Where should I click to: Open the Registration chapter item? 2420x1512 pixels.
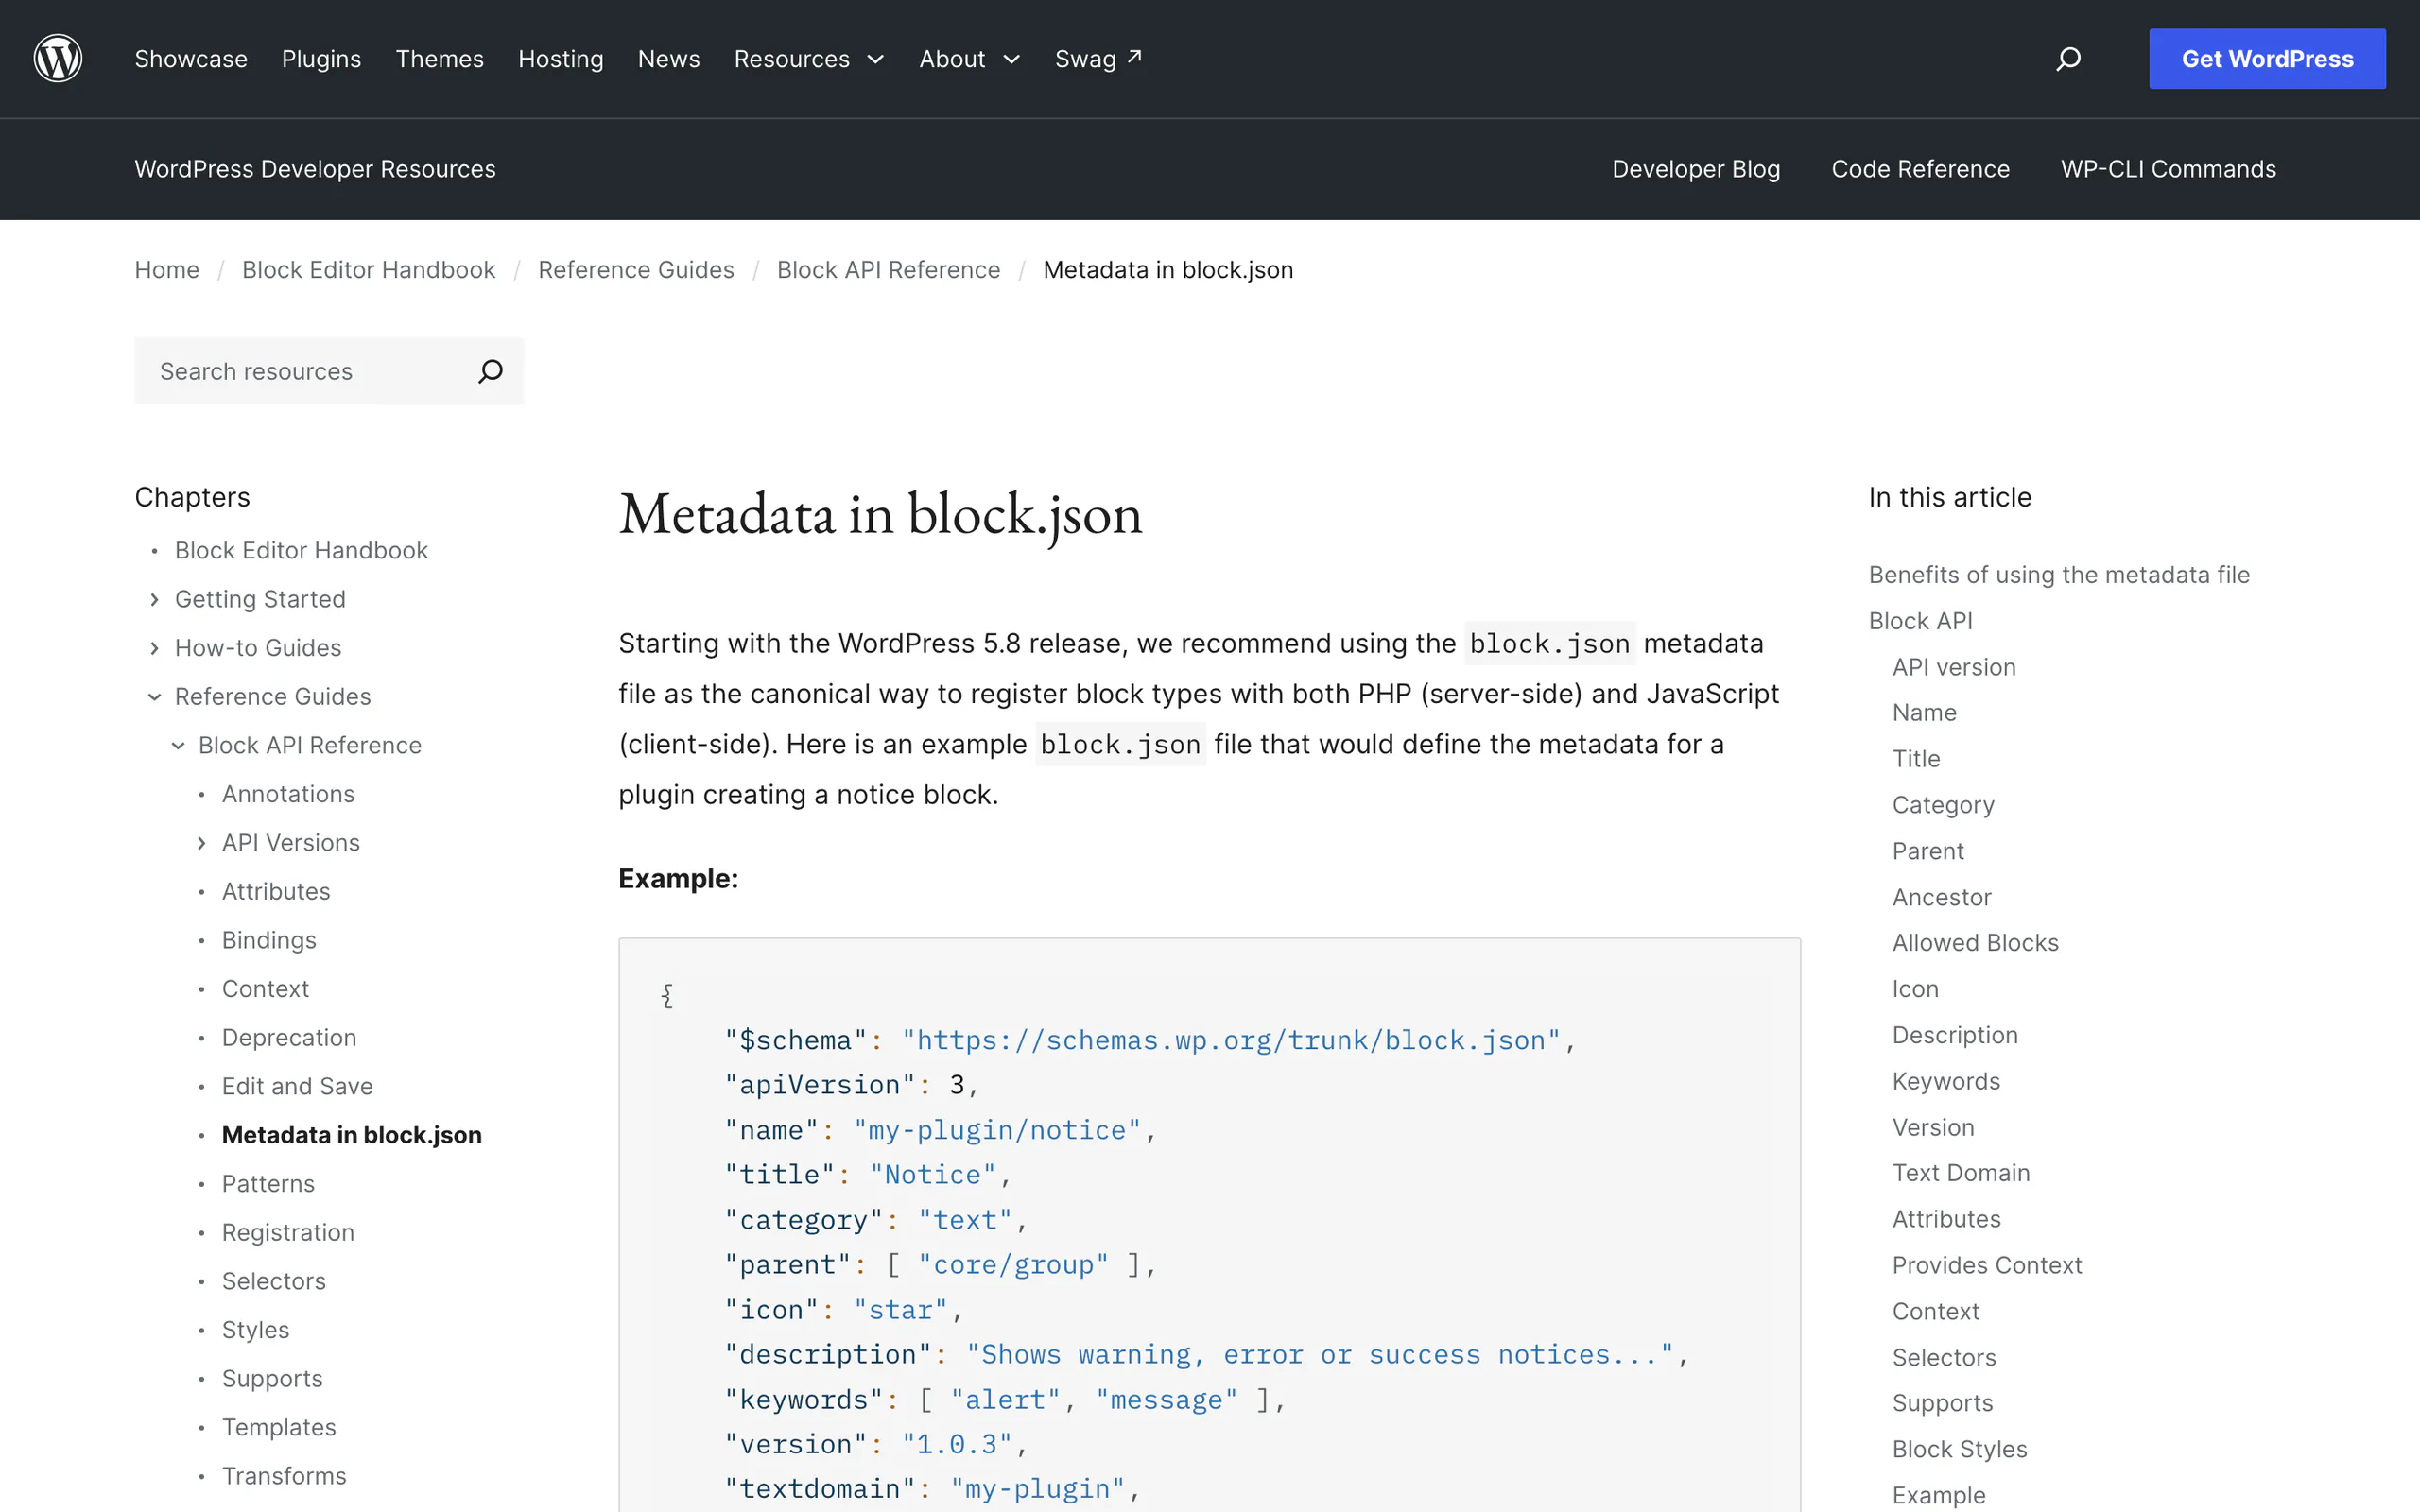click(288, 1232)
